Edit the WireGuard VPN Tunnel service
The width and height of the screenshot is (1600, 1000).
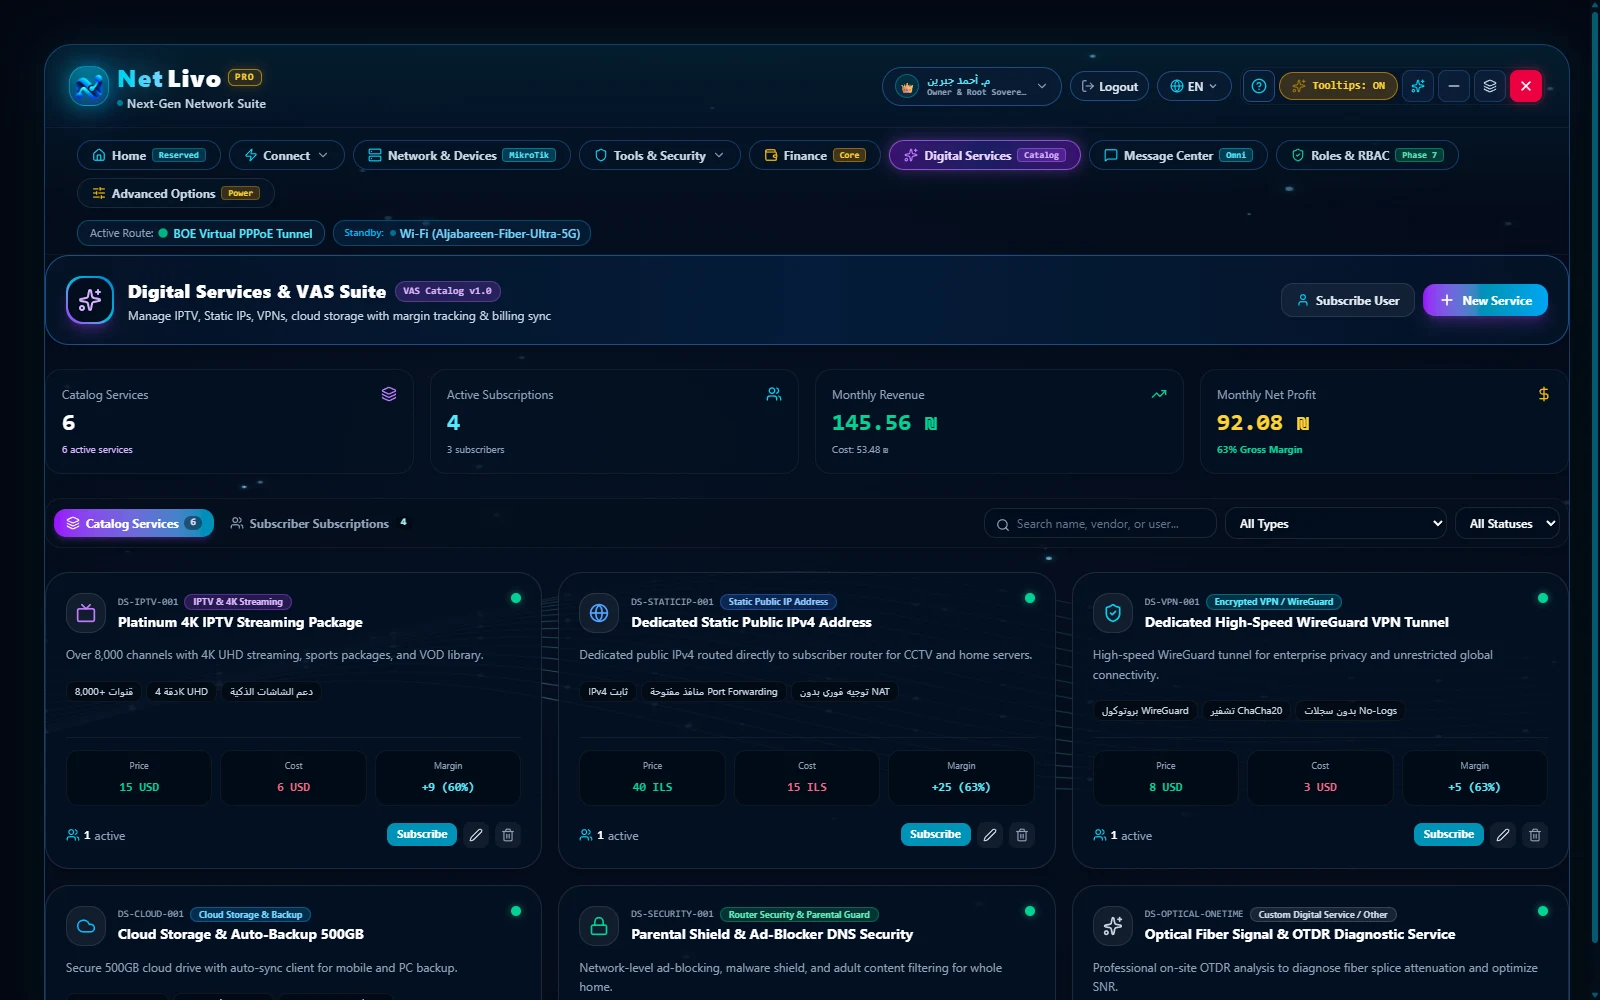[1503, 835]
